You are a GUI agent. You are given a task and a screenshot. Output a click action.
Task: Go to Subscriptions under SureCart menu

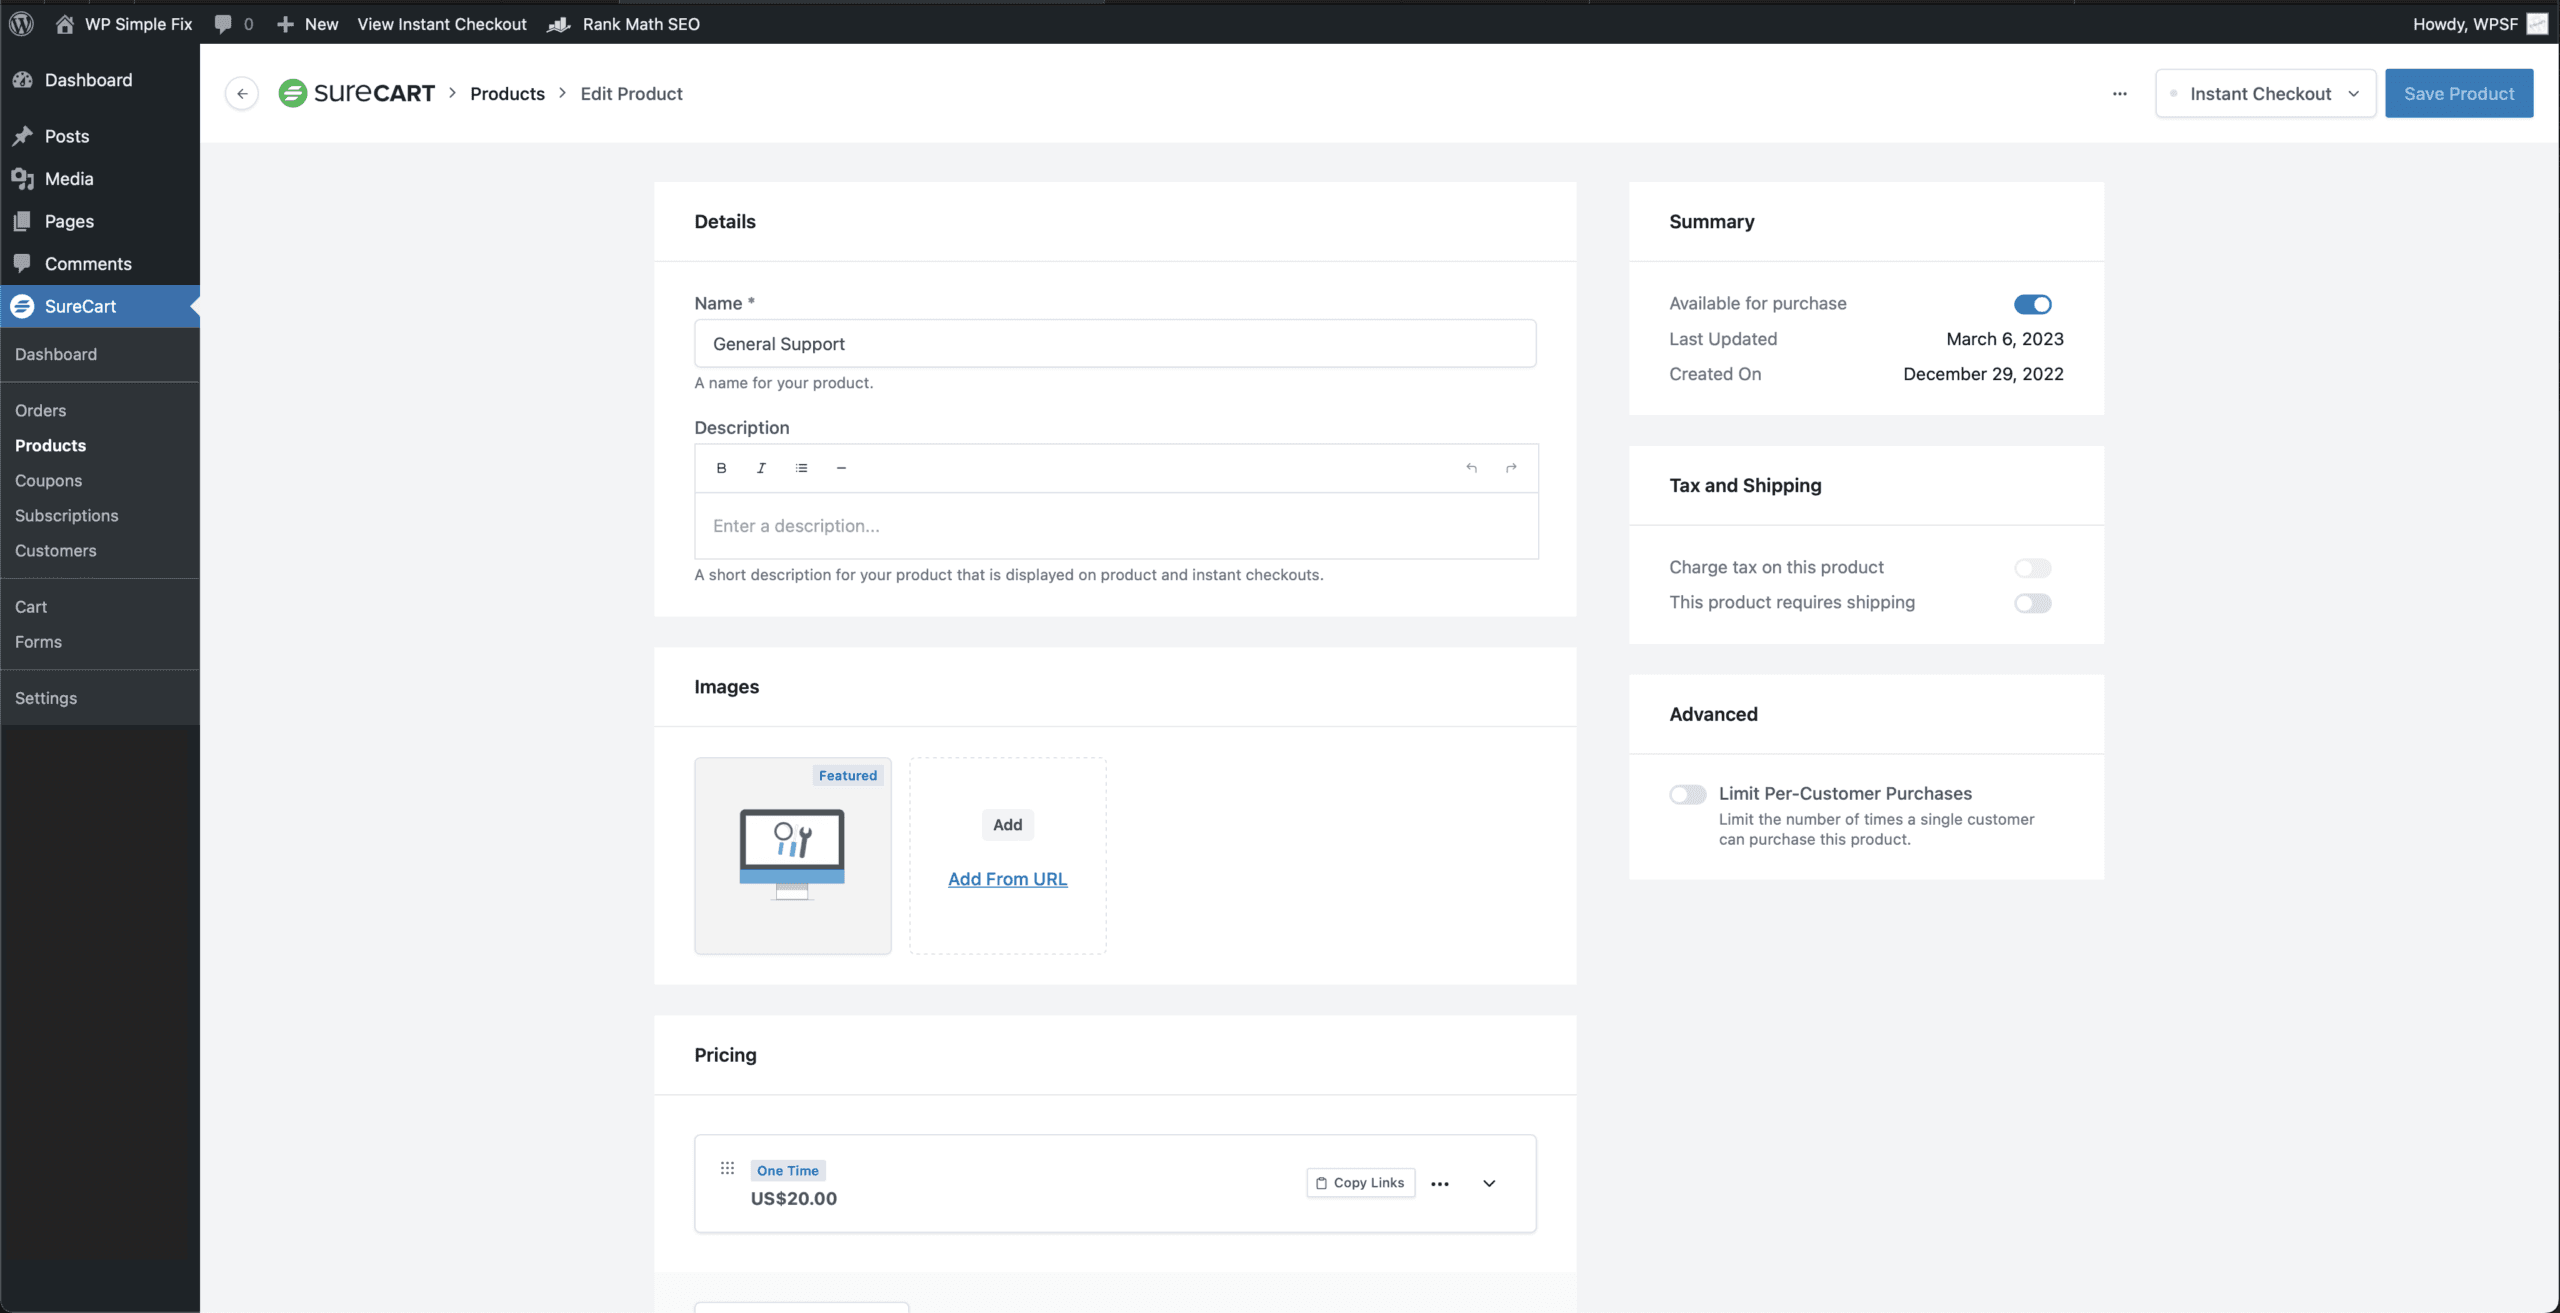[x=67, y=515]
